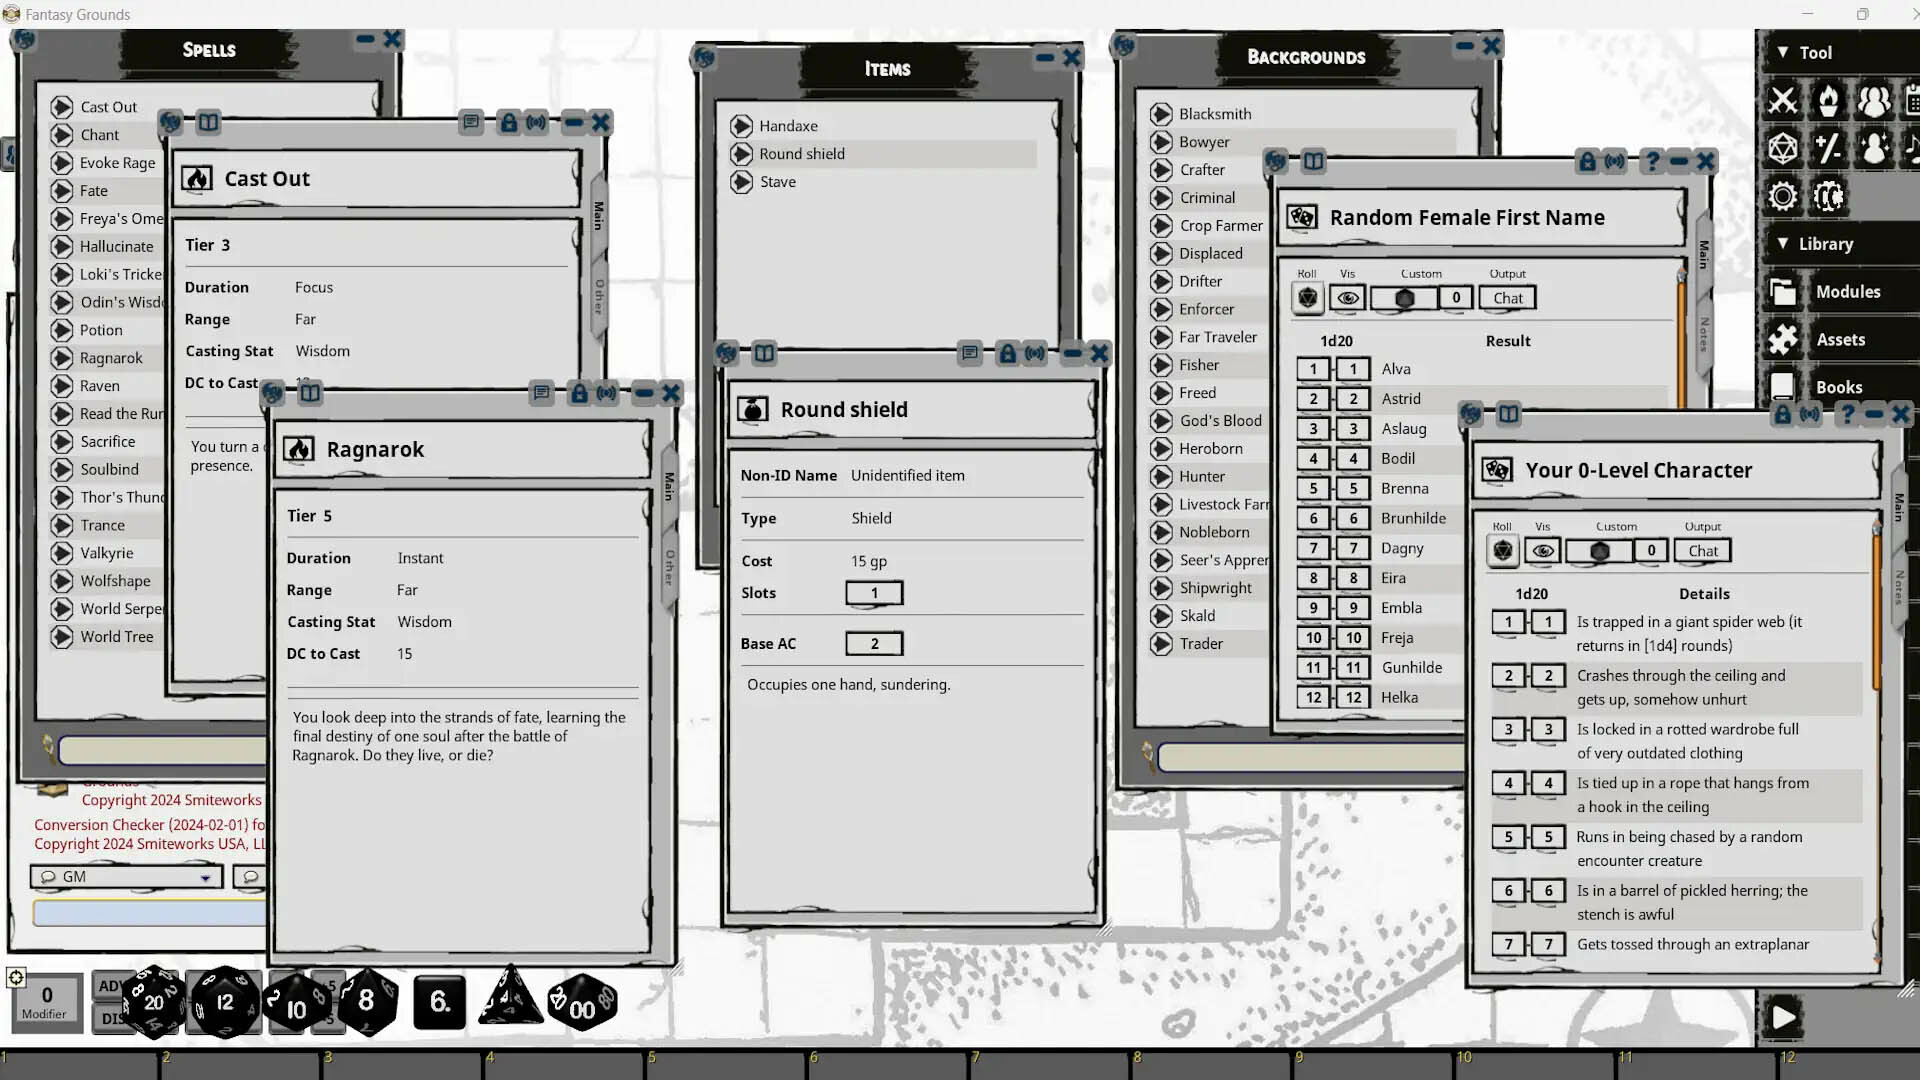This screenshot has height=1080, width=1920.
Task: Open the flame Effects tool icon
Action: 1829,100
